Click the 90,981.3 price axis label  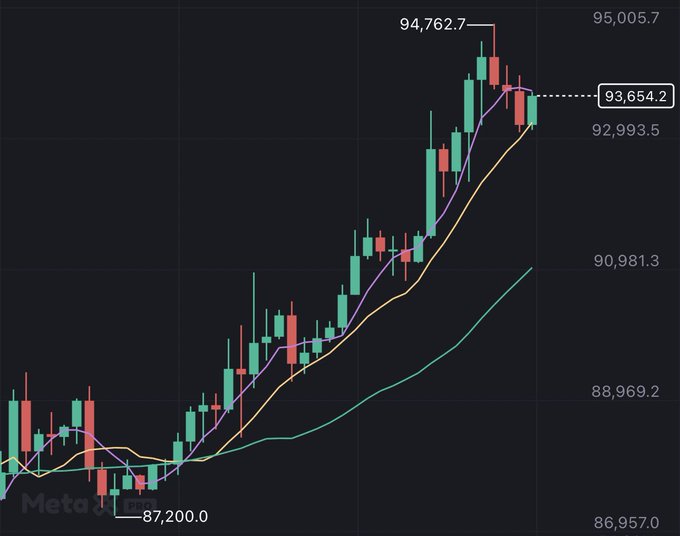[626, 261]
